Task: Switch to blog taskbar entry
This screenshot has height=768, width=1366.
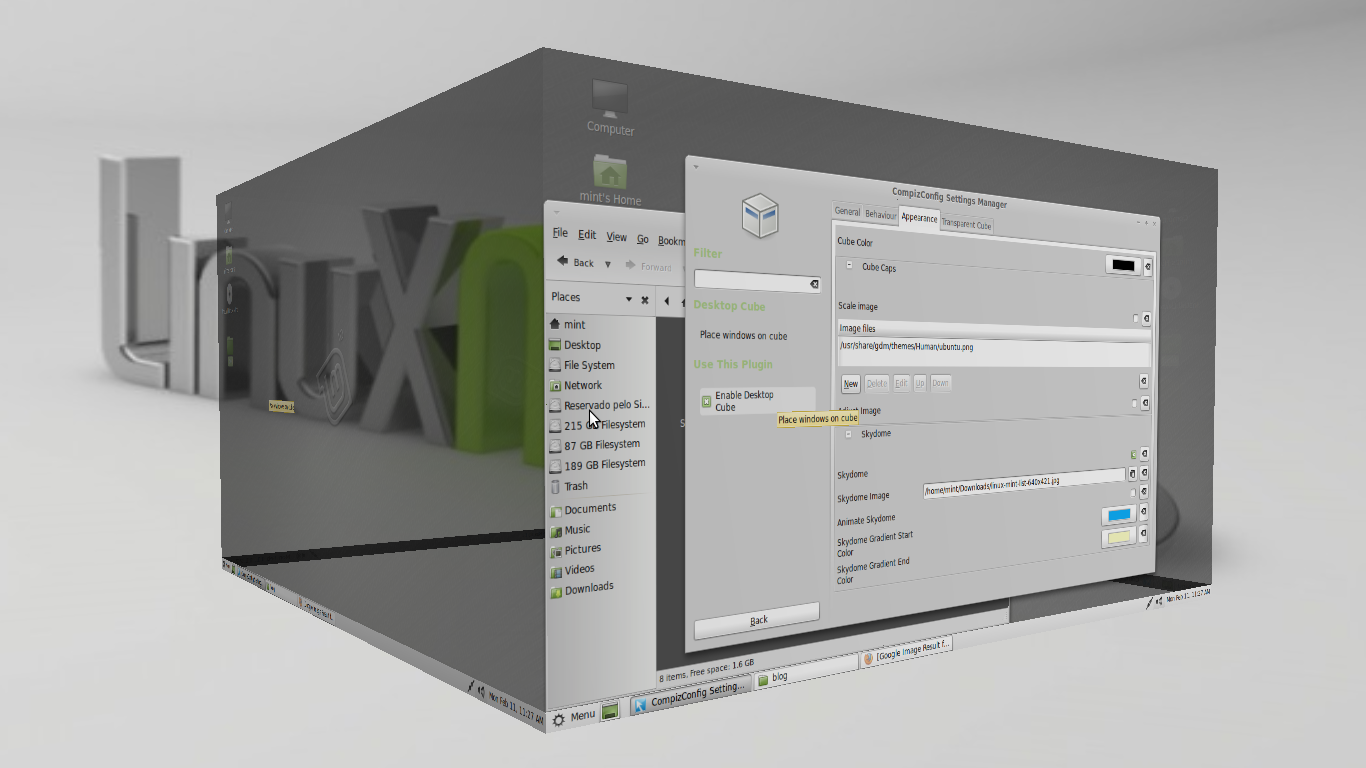Action: point(806,674)
